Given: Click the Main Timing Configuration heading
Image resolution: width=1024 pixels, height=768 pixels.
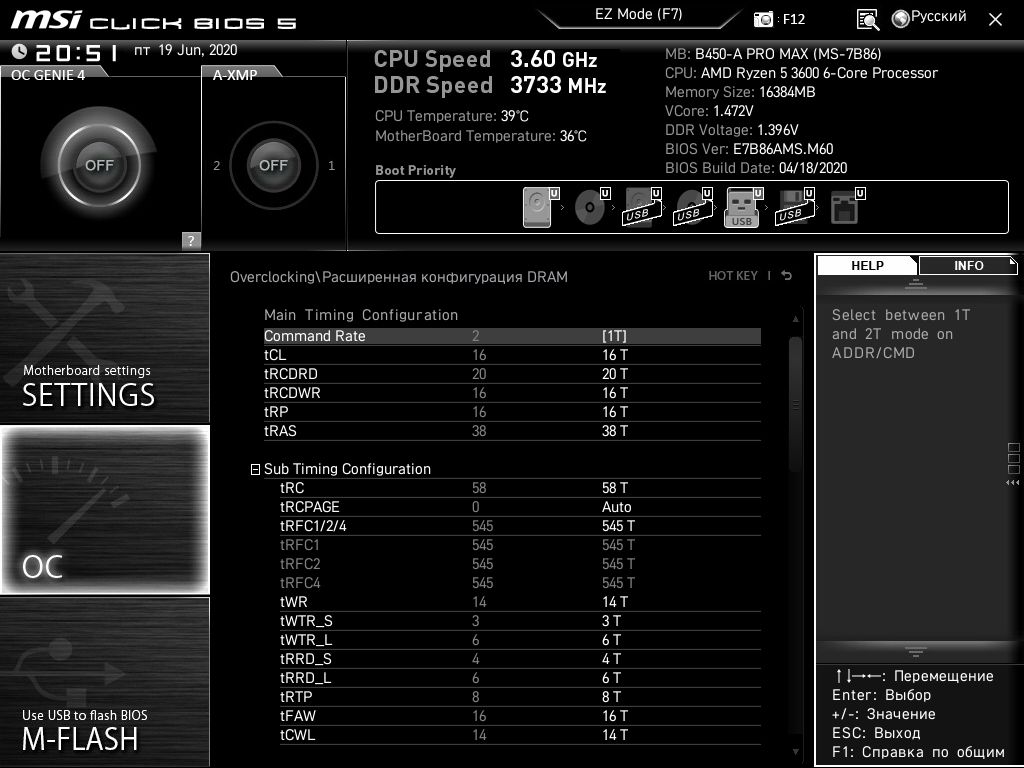Looking at the screenshot, I should pyautogui.click(x=360, y=315).
